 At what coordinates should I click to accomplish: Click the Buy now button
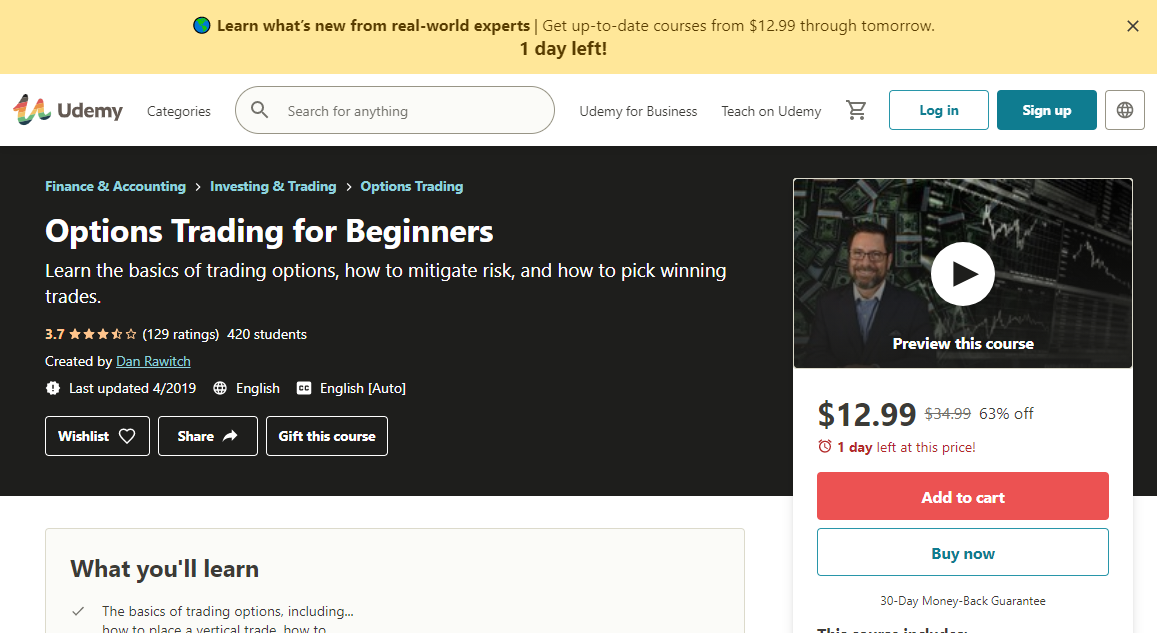click(x=962, y=553)
